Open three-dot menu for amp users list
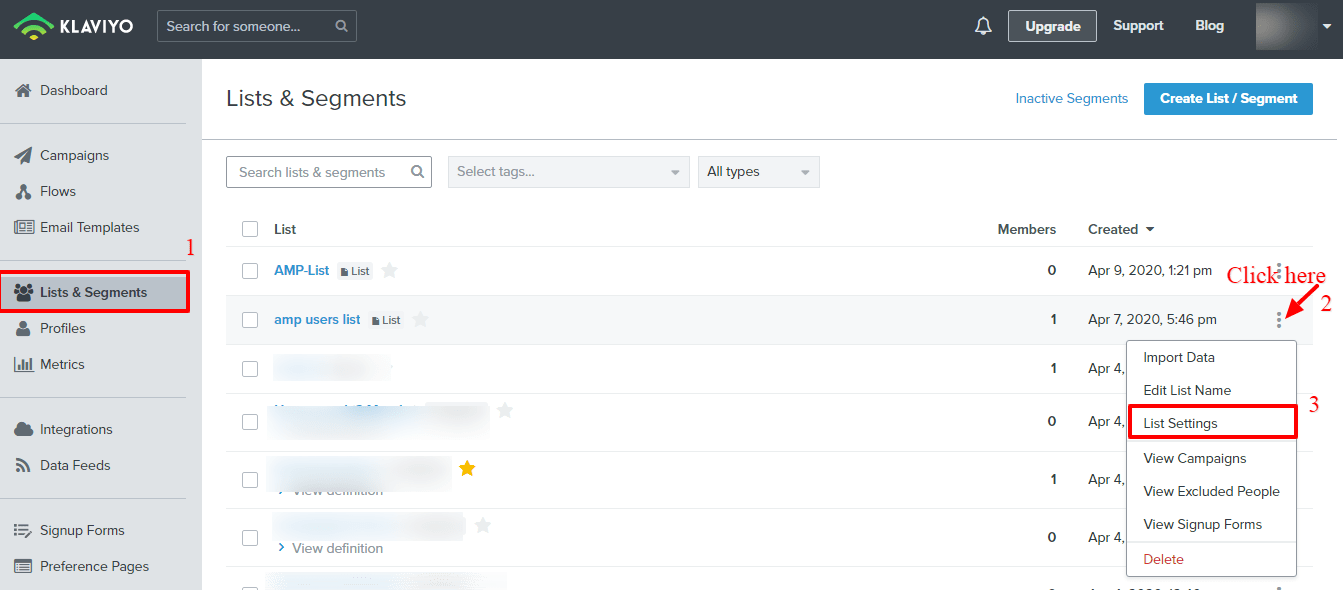 click(x=1279, y=320)
